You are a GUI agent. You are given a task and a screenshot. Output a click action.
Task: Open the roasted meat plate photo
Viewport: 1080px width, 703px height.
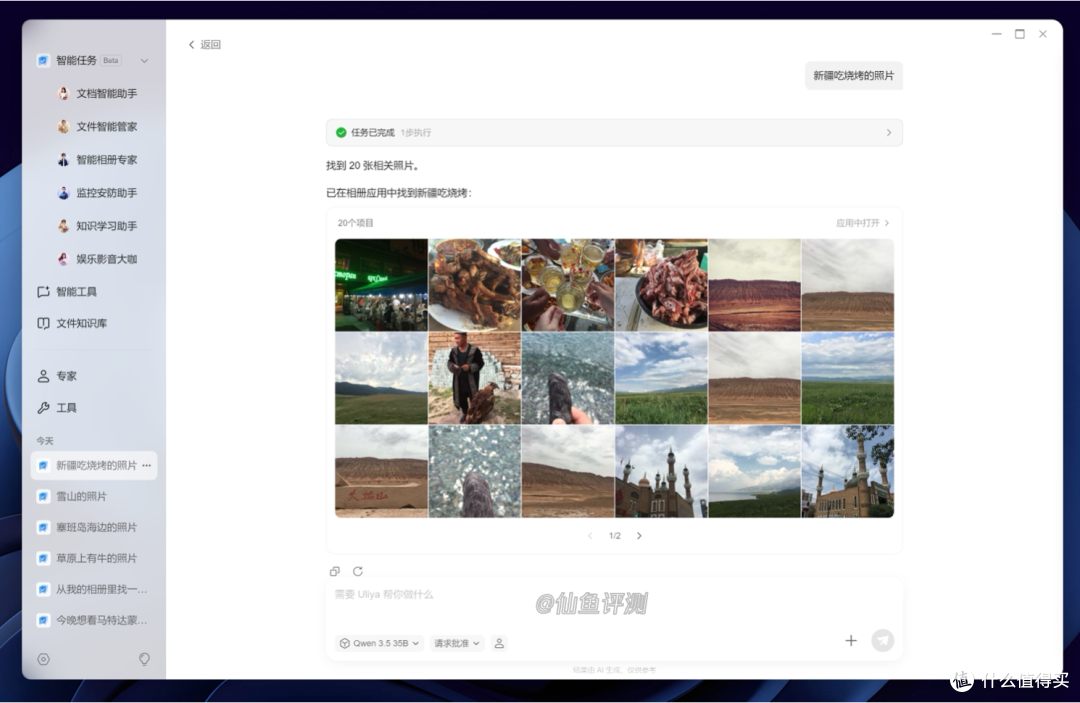[x=475, y=285]
